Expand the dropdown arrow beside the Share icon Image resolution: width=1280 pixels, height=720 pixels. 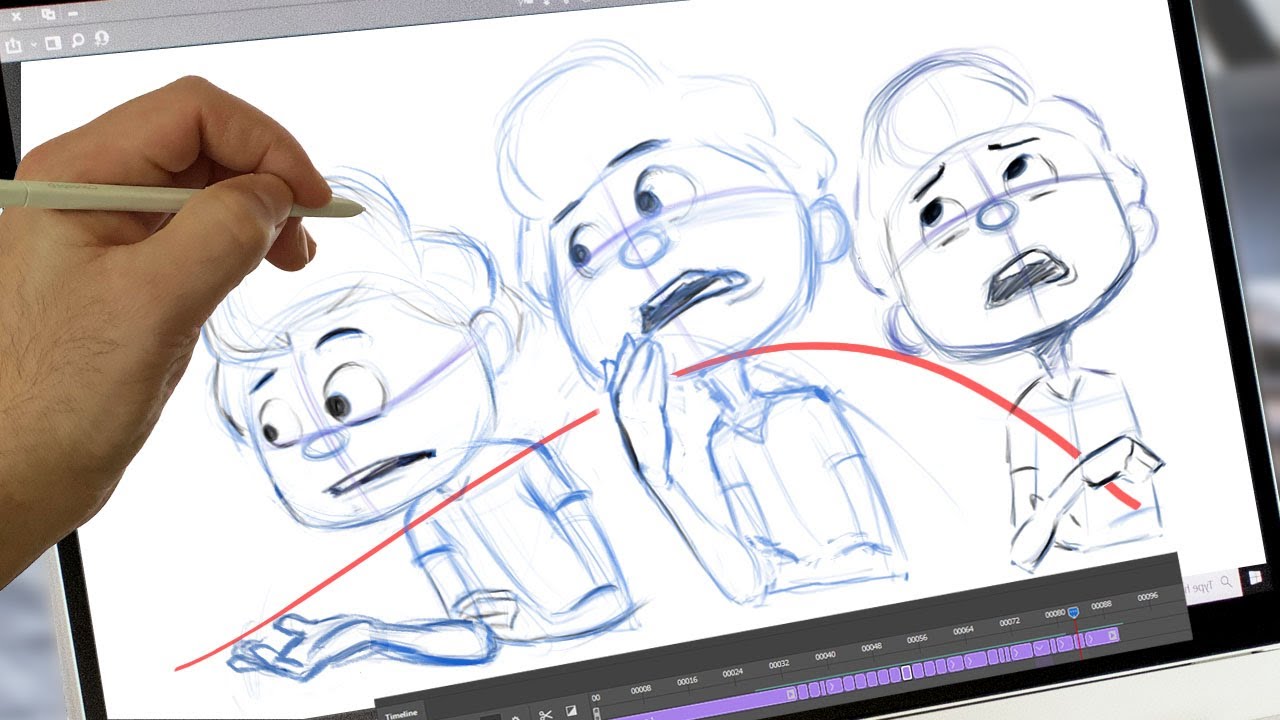[x=33, y=45]
